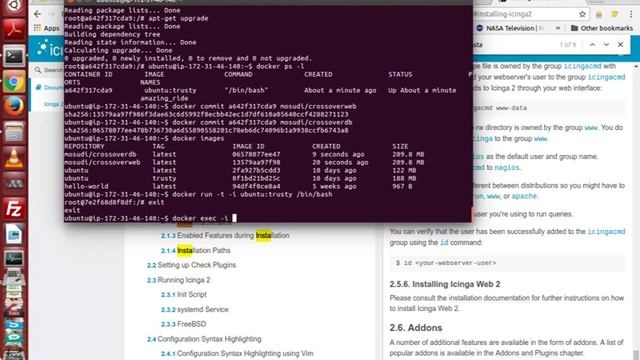Open the Files cabinet icon in launcher
The image size is (640, 360).
[14, 133]
